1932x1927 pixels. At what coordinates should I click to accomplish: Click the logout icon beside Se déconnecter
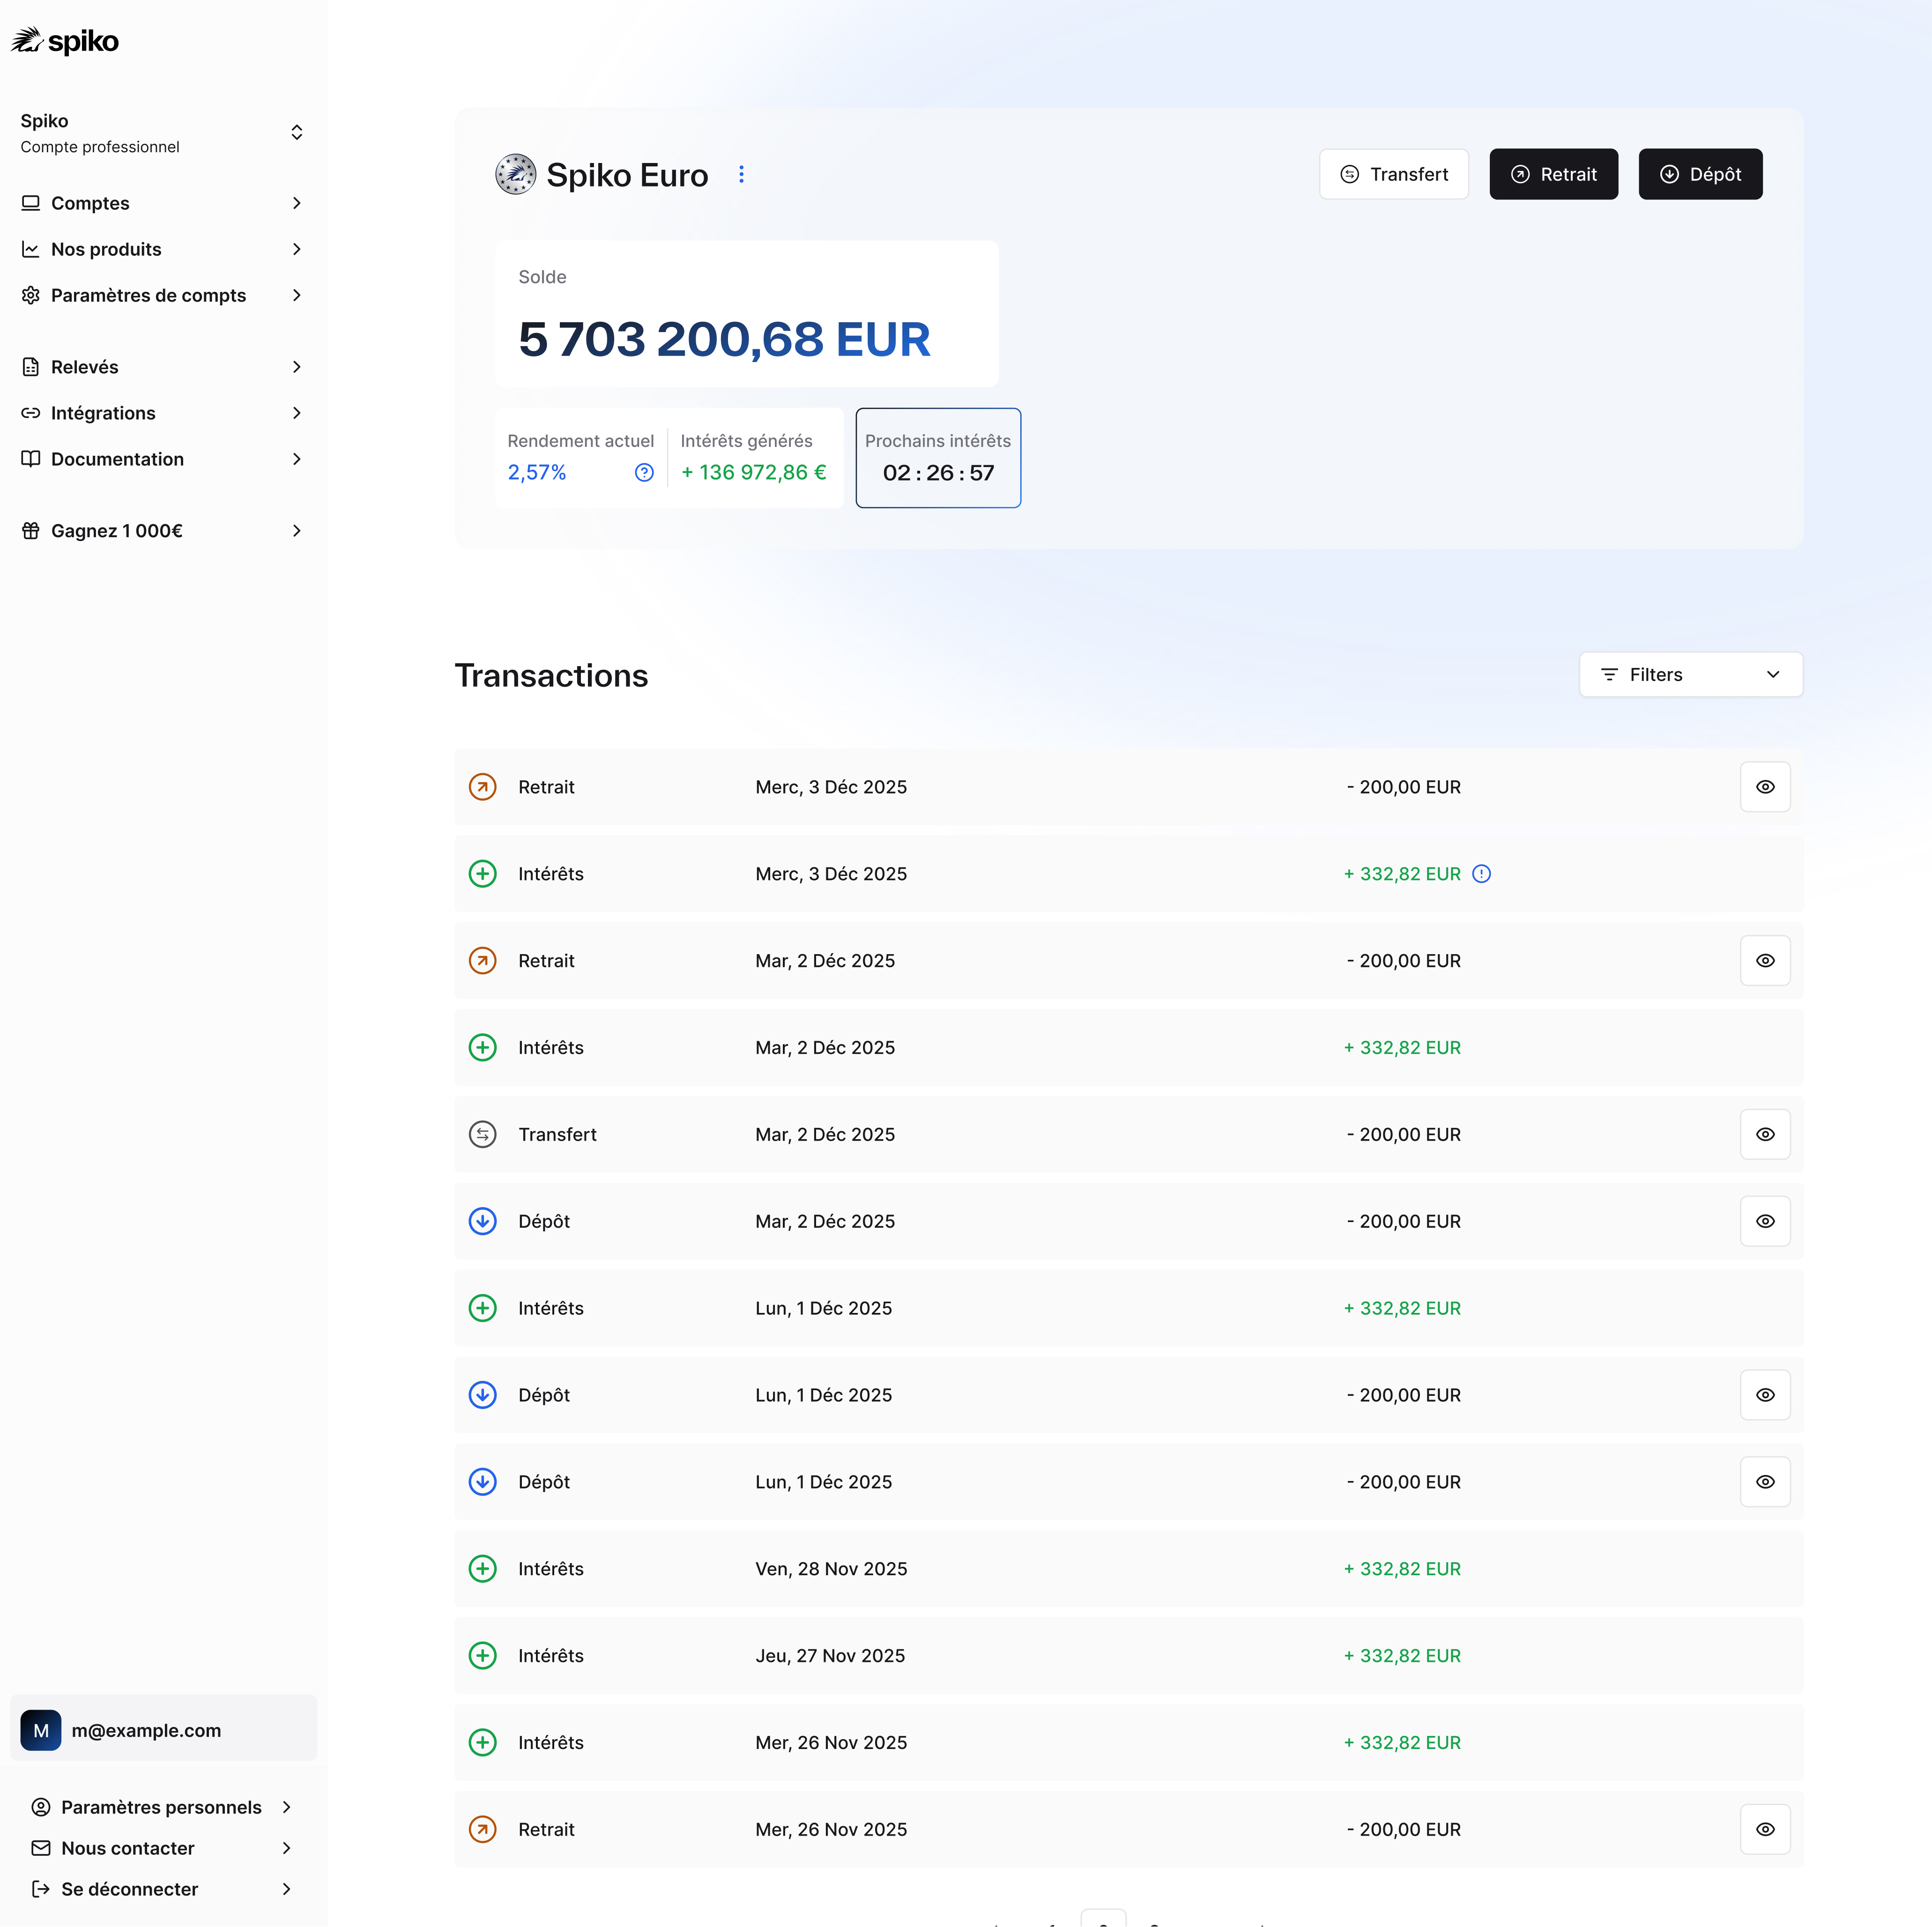(41, 1889)
